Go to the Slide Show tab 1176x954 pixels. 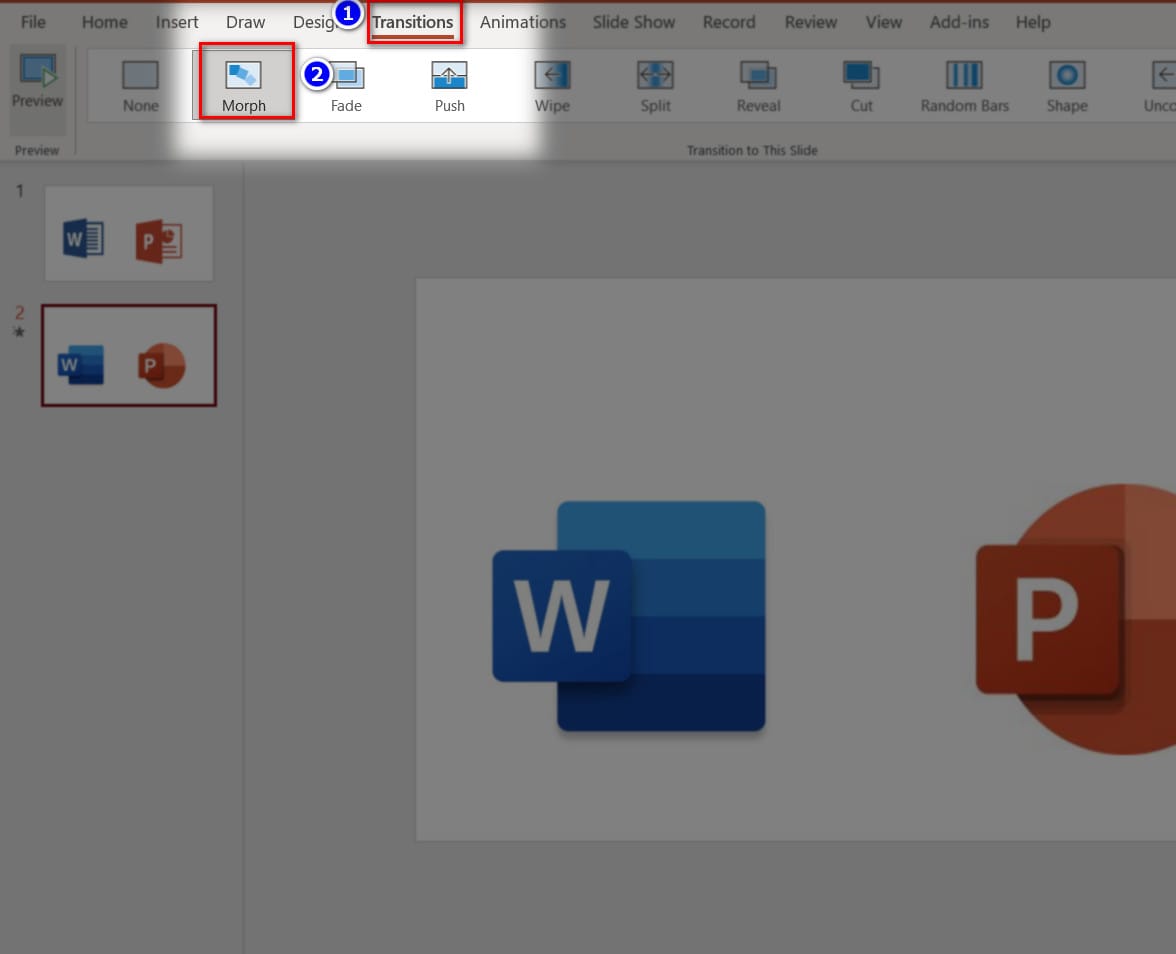click(x=634, y=22)
